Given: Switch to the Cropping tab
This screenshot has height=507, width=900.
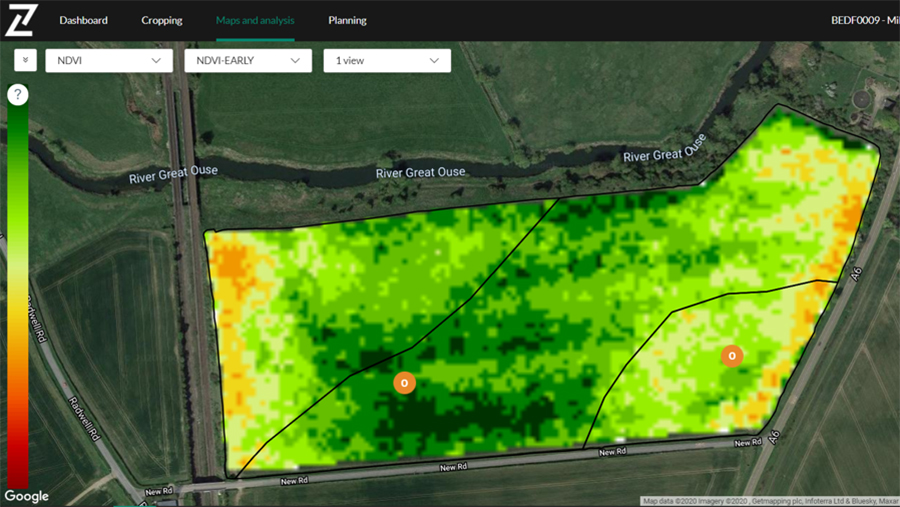Looking at the screenshot, I should click(161, 20).
